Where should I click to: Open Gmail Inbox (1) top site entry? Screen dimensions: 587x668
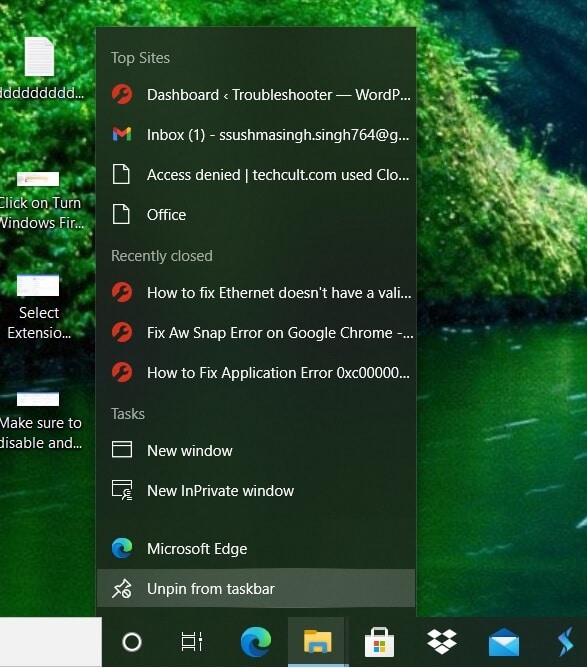tap(256, 135)
